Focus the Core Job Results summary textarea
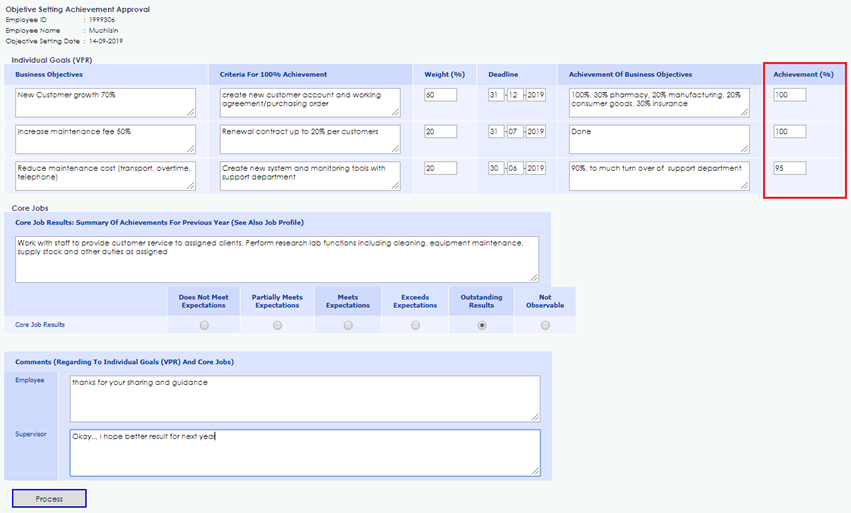The image size is (851, 513). coord(276,259)
